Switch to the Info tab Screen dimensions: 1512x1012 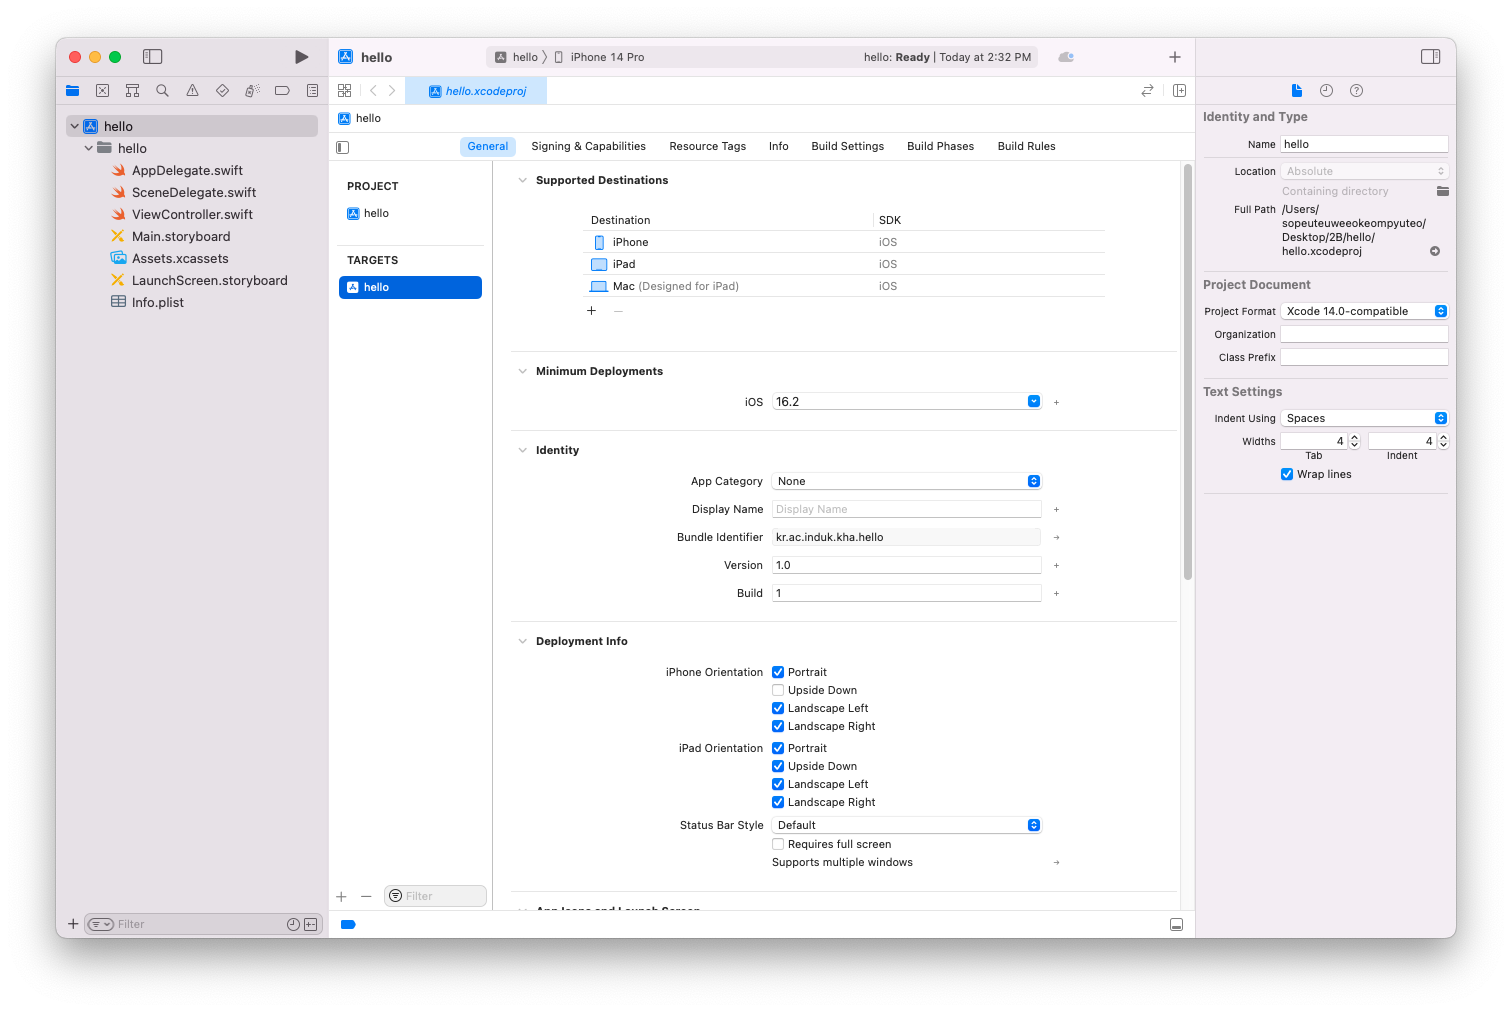tap(778, 146)
